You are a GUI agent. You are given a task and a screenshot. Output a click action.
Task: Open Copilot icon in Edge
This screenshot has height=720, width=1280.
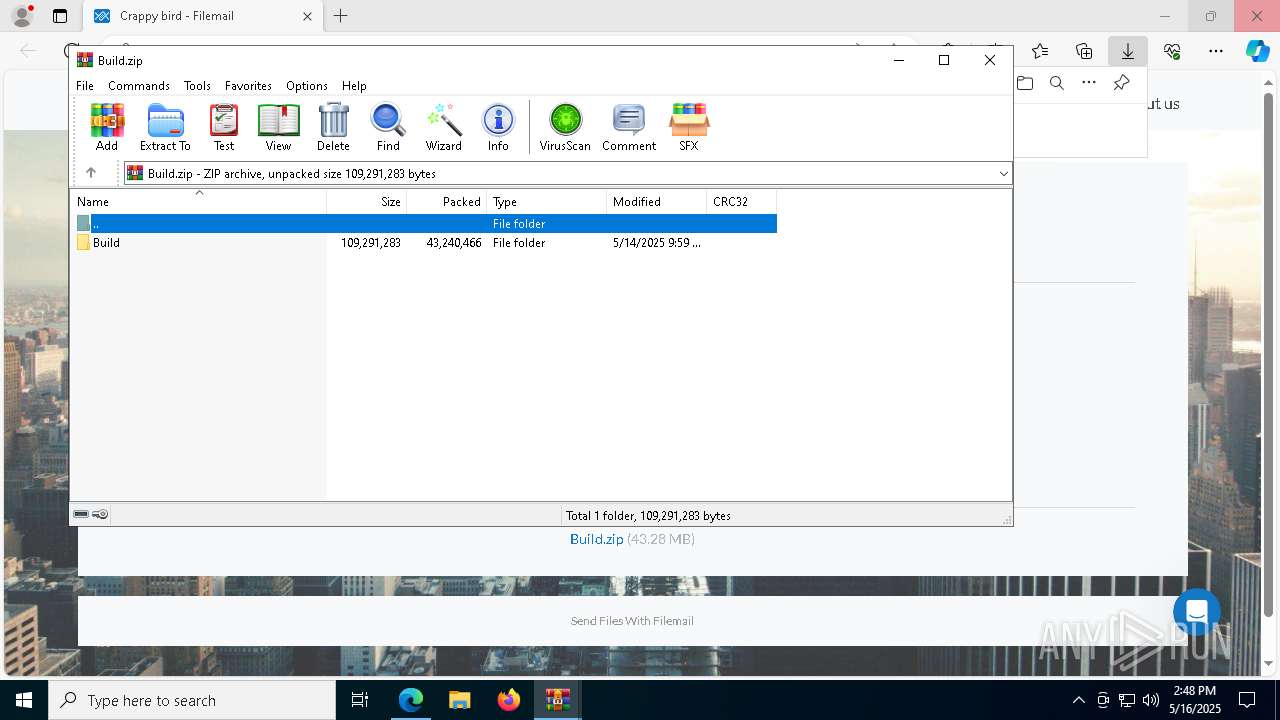click(x=1257, y=51)
